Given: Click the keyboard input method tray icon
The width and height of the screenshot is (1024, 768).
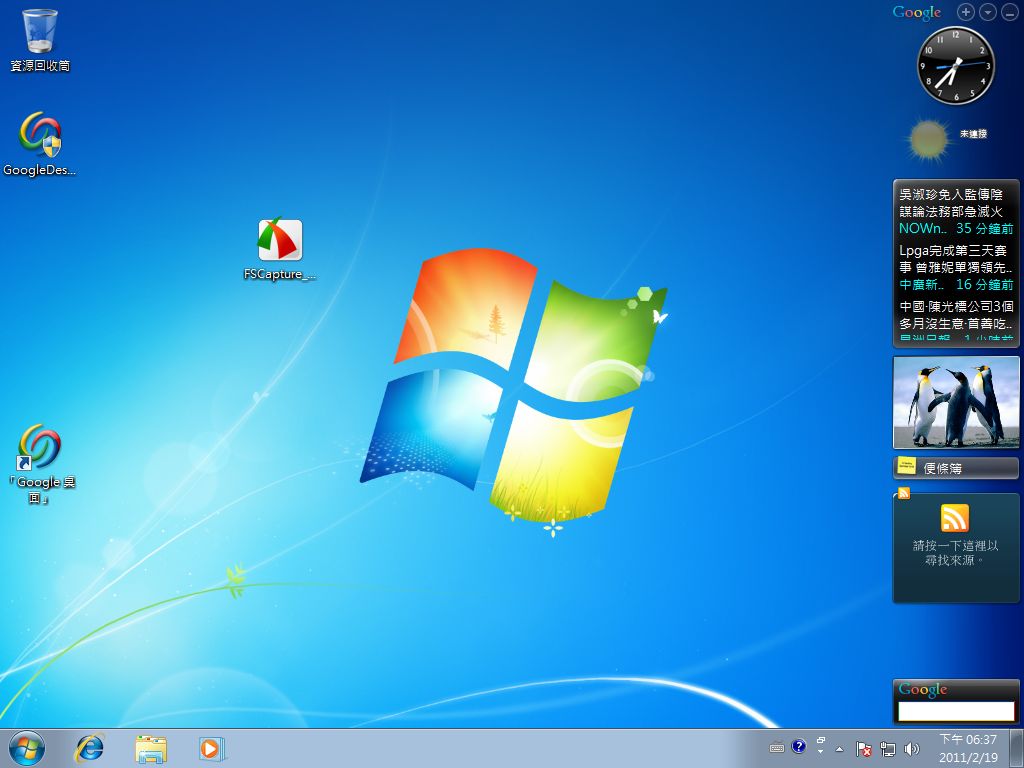Looking at the screenshot, I should [x=776, y=748].
